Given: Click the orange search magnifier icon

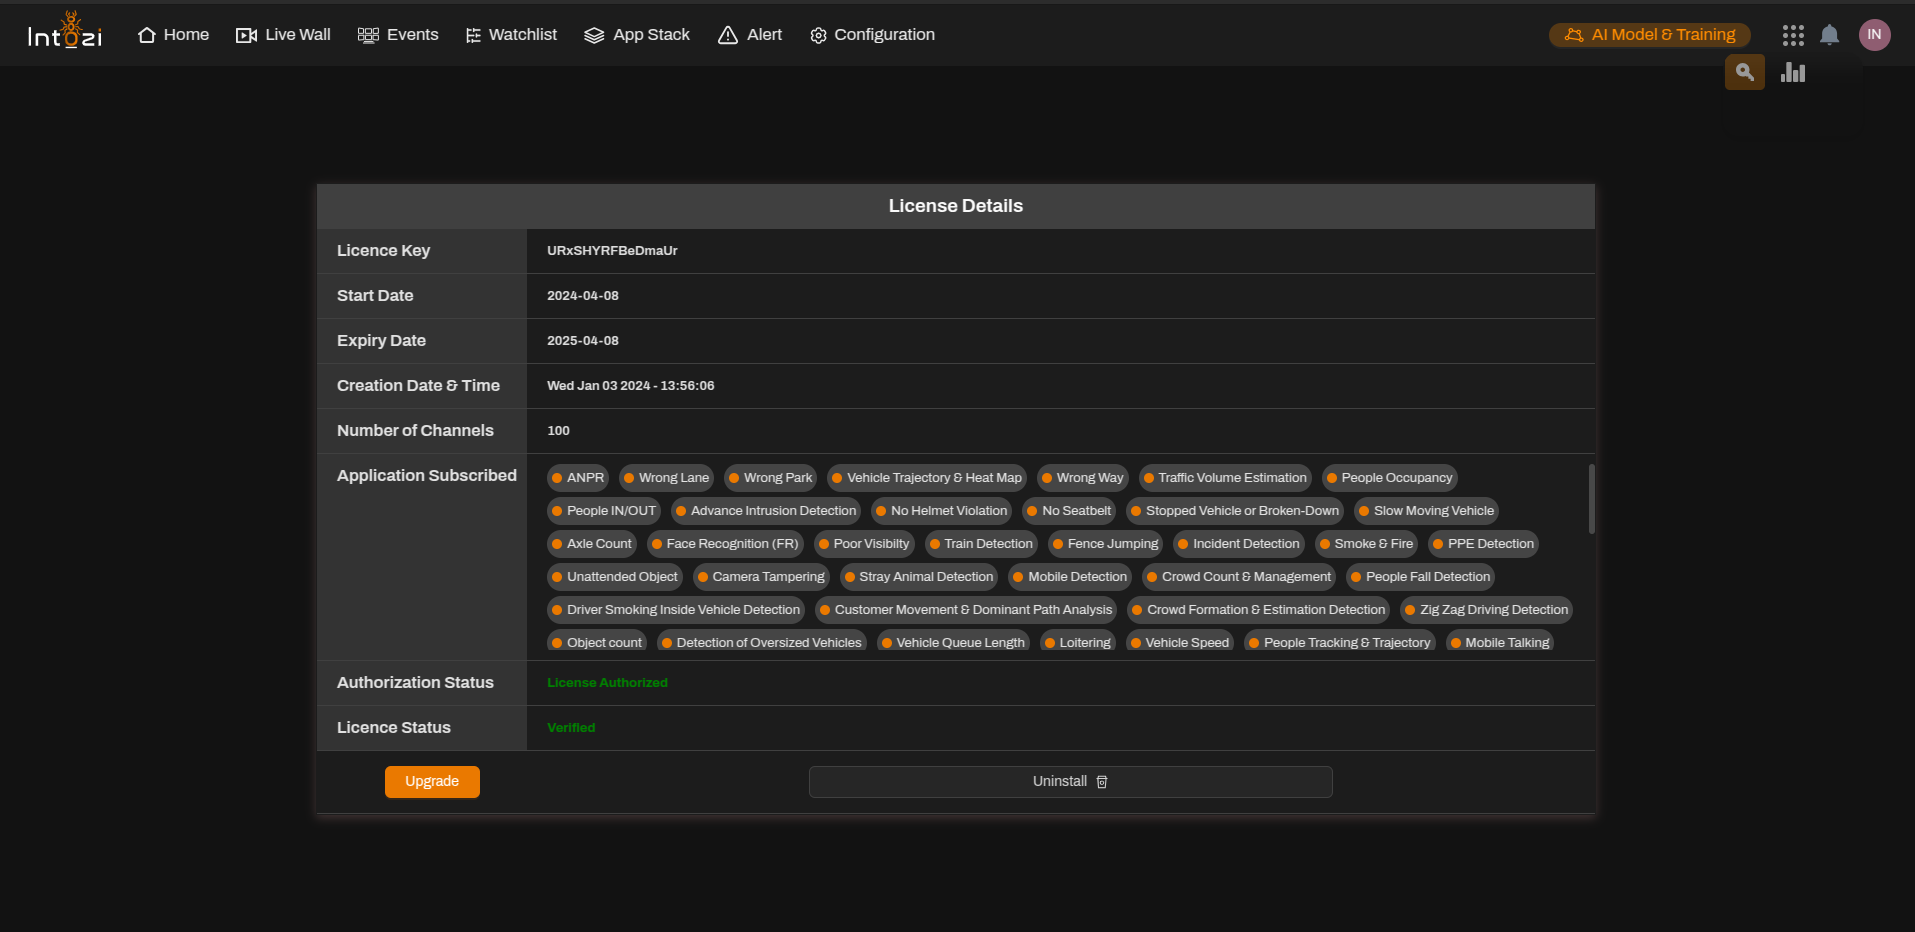Looking at the screenshot, I should pyautogui.click(x=1744, y=72).
